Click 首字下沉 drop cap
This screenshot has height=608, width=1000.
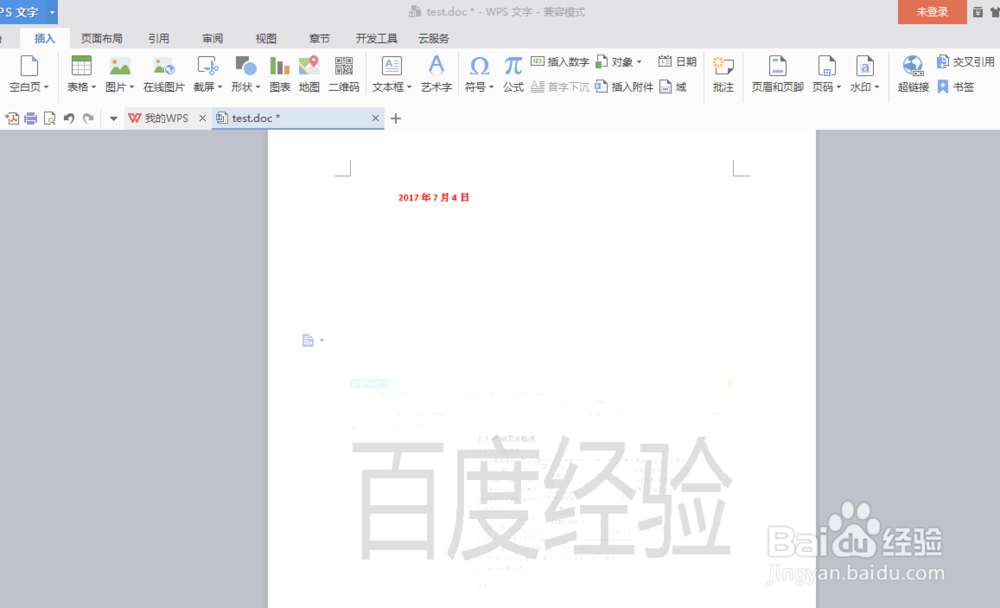point(560,87)
